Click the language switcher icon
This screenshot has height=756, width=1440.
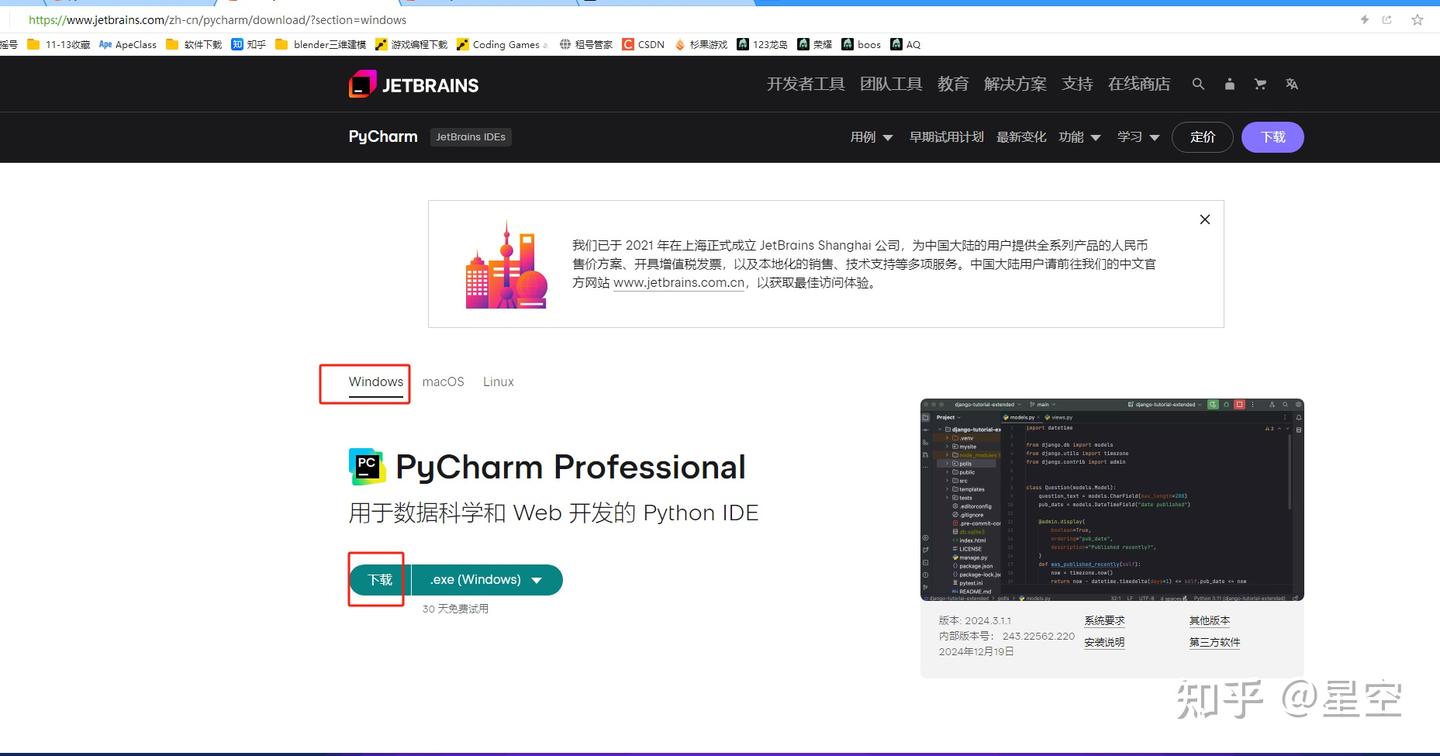1291,84
